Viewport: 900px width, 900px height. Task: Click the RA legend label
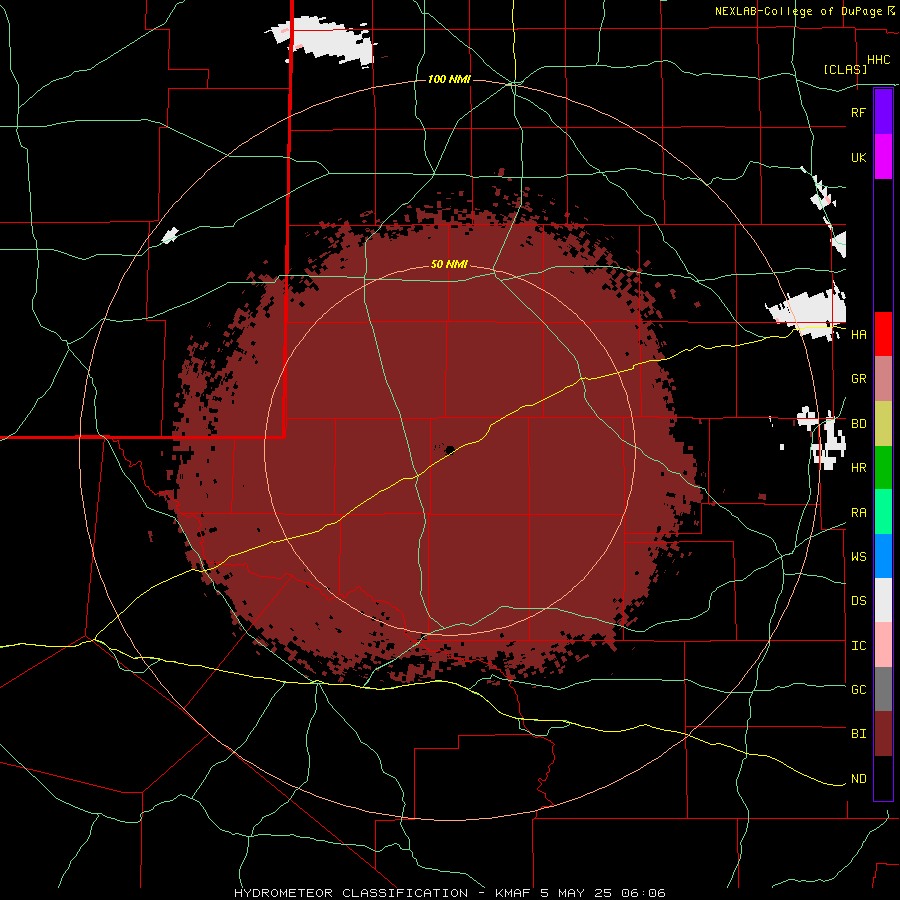(x=858, y=513)
